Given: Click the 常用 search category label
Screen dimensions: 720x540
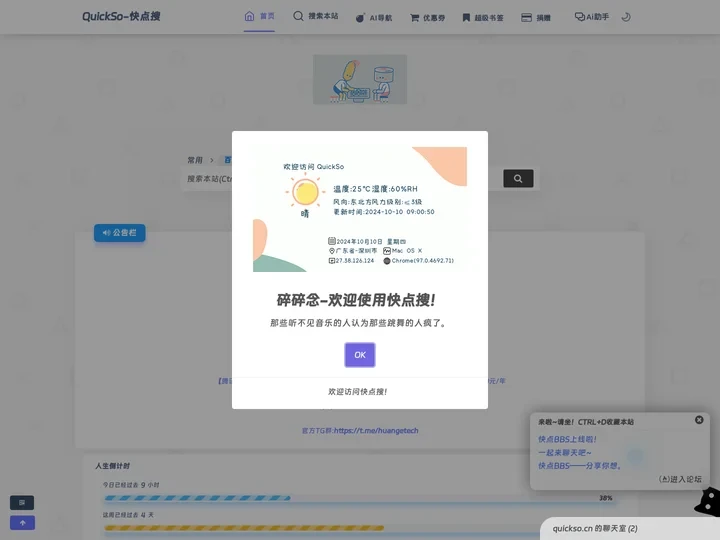Looking at the screenshot, I should [195, 160].
